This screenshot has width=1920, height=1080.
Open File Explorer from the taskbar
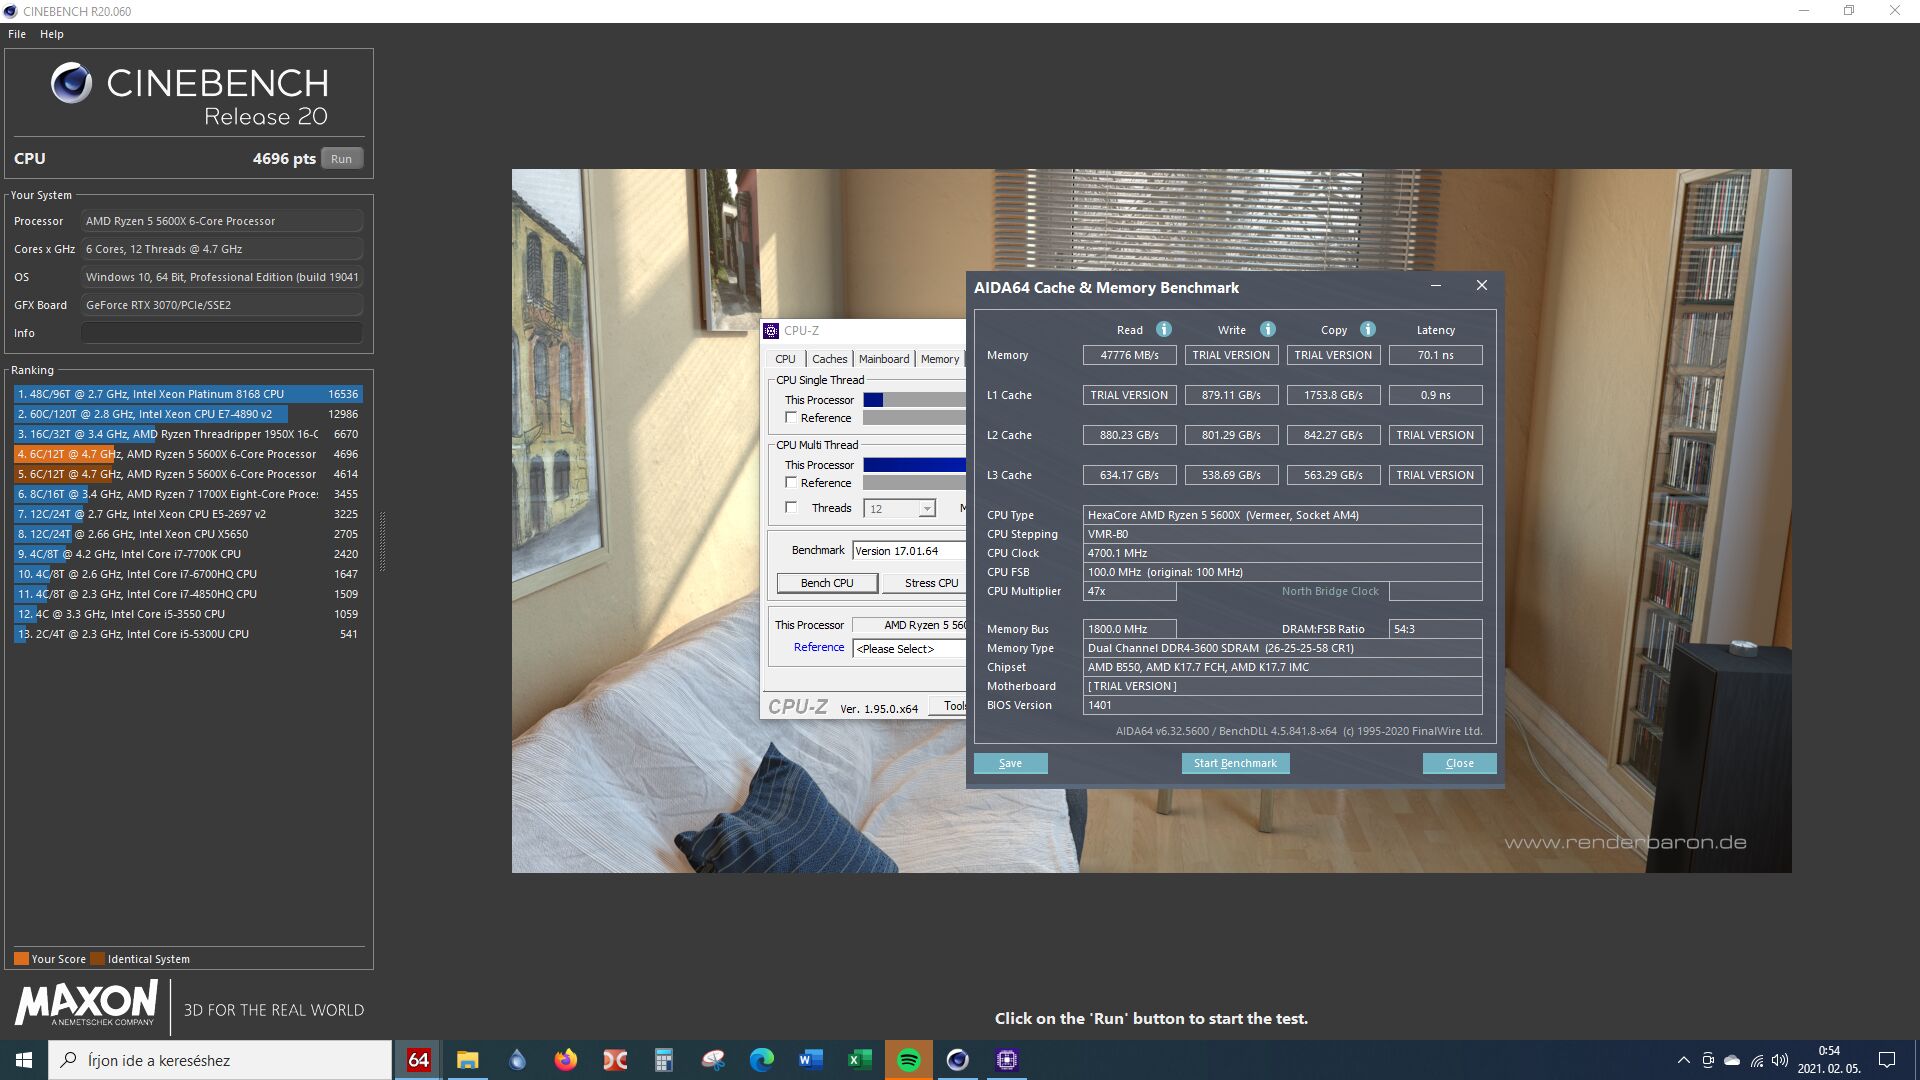click(x=467, y=1060)
